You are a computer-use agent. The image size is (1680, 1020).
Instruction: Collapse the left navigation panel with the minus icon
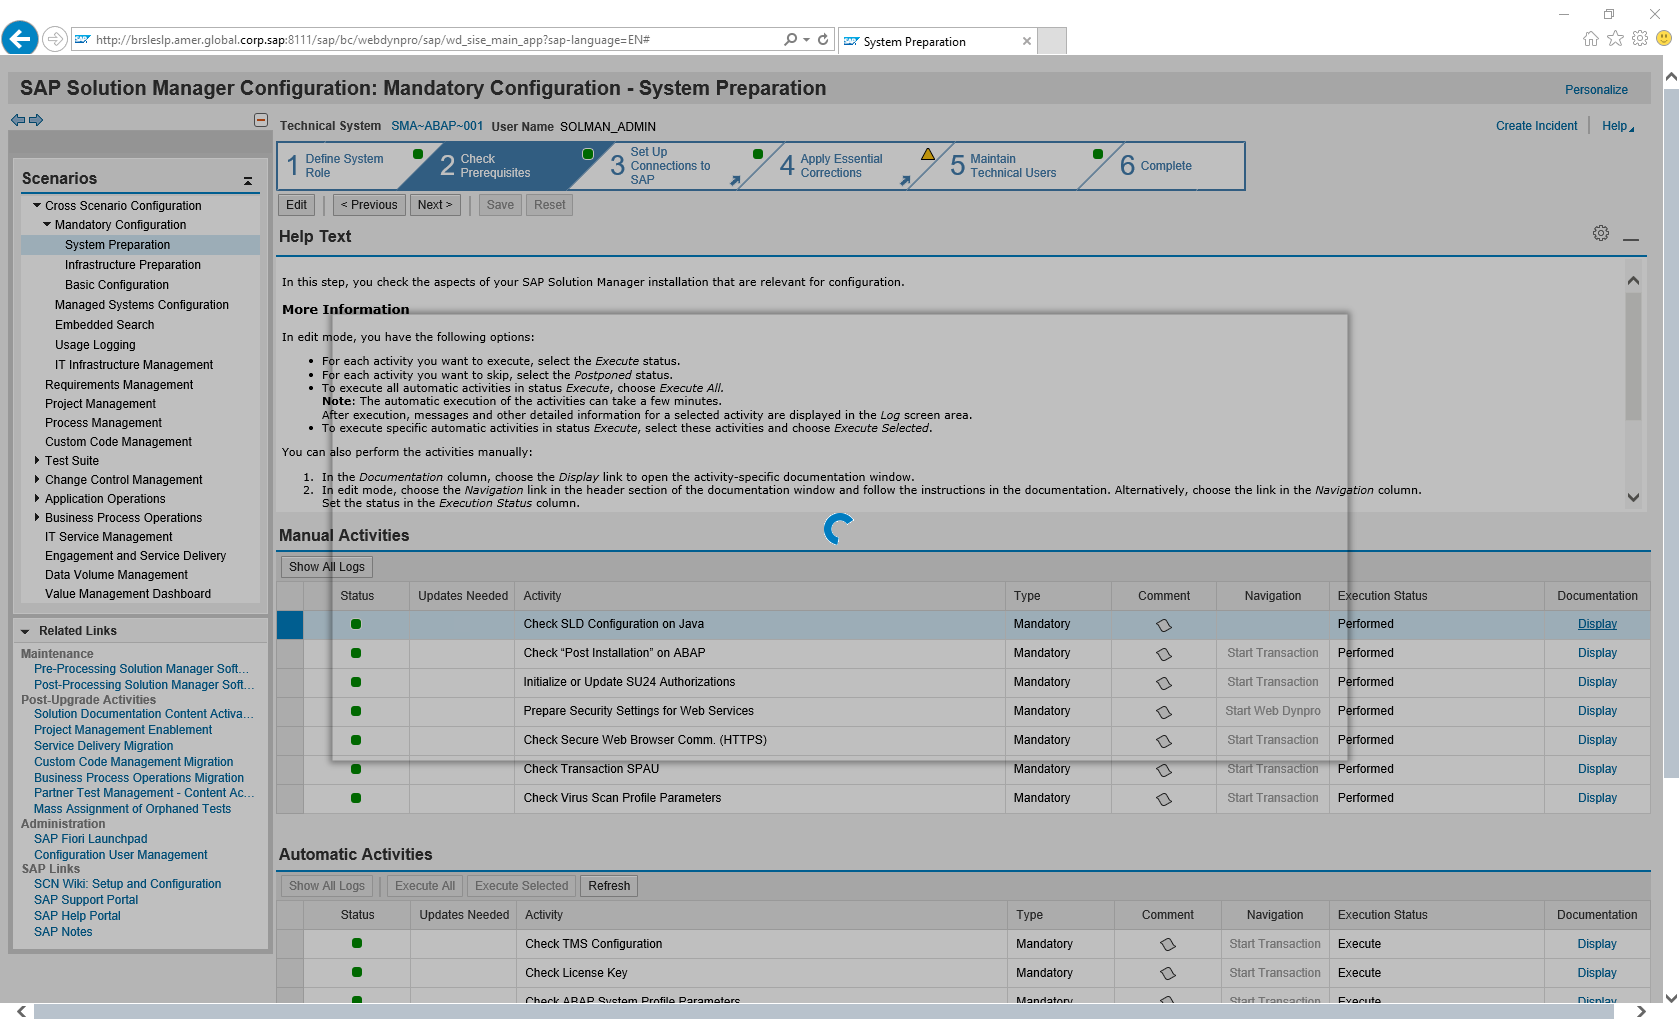click(x=261, y=120)
